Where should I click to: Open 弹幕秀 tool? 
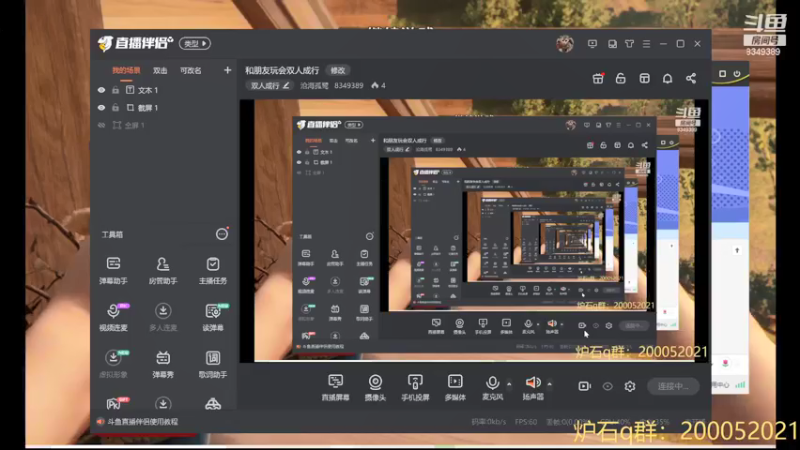(163, 364)
